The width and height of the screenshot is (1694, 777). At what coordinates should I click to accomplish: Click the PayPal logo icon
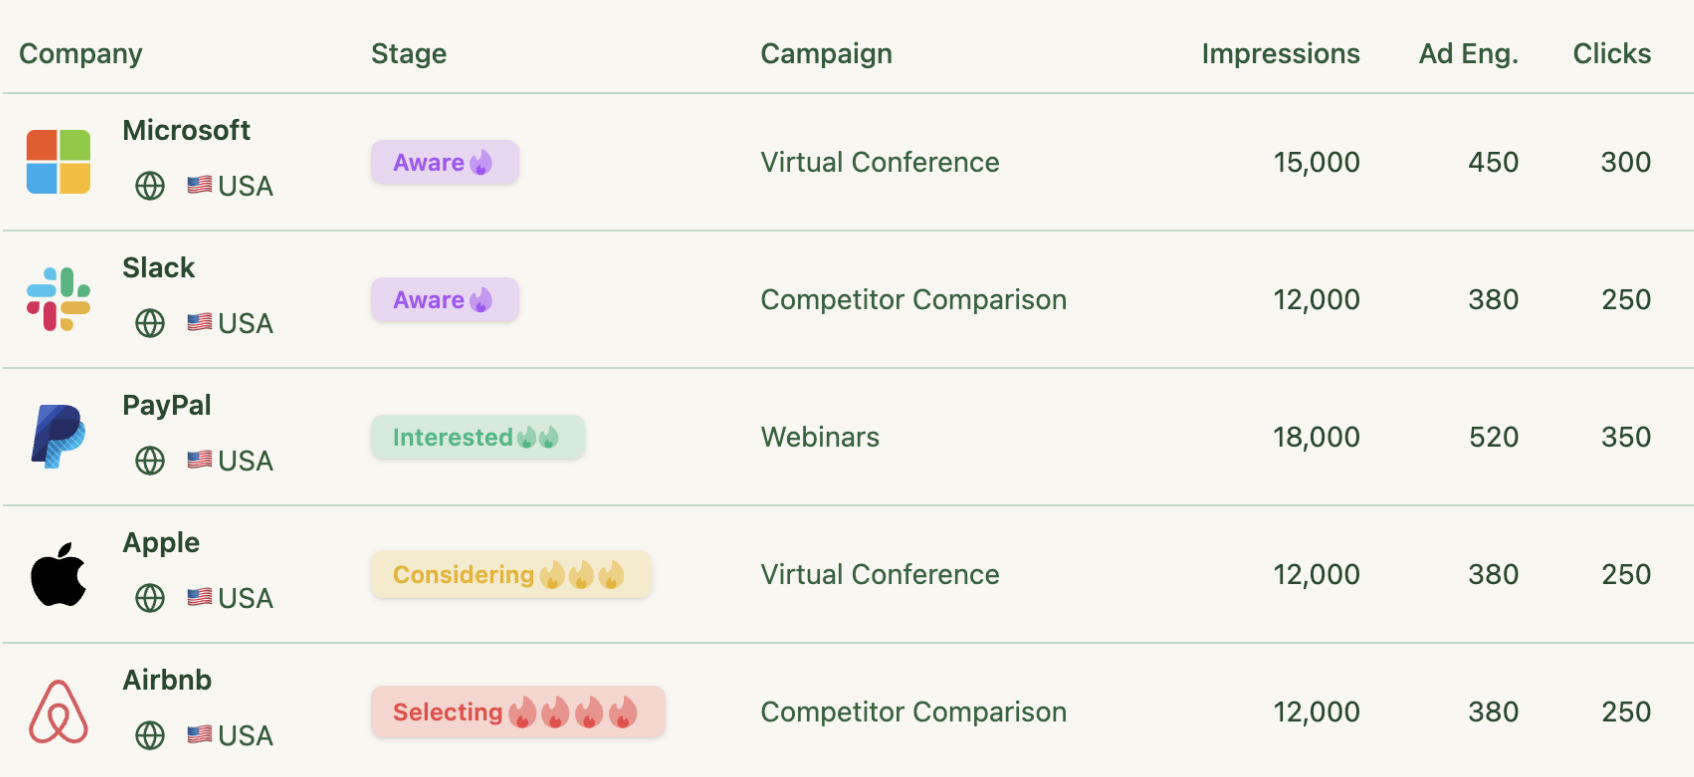(x=58, y=436)
